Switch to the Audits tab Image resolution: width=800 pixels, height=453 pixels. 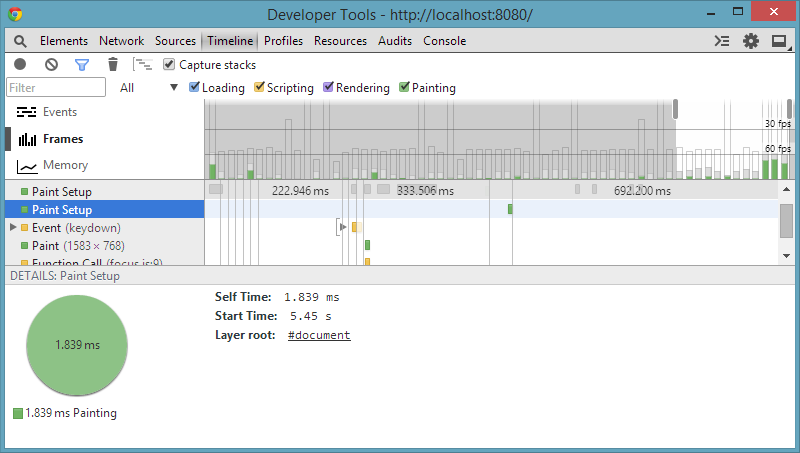tap(395, 41)
